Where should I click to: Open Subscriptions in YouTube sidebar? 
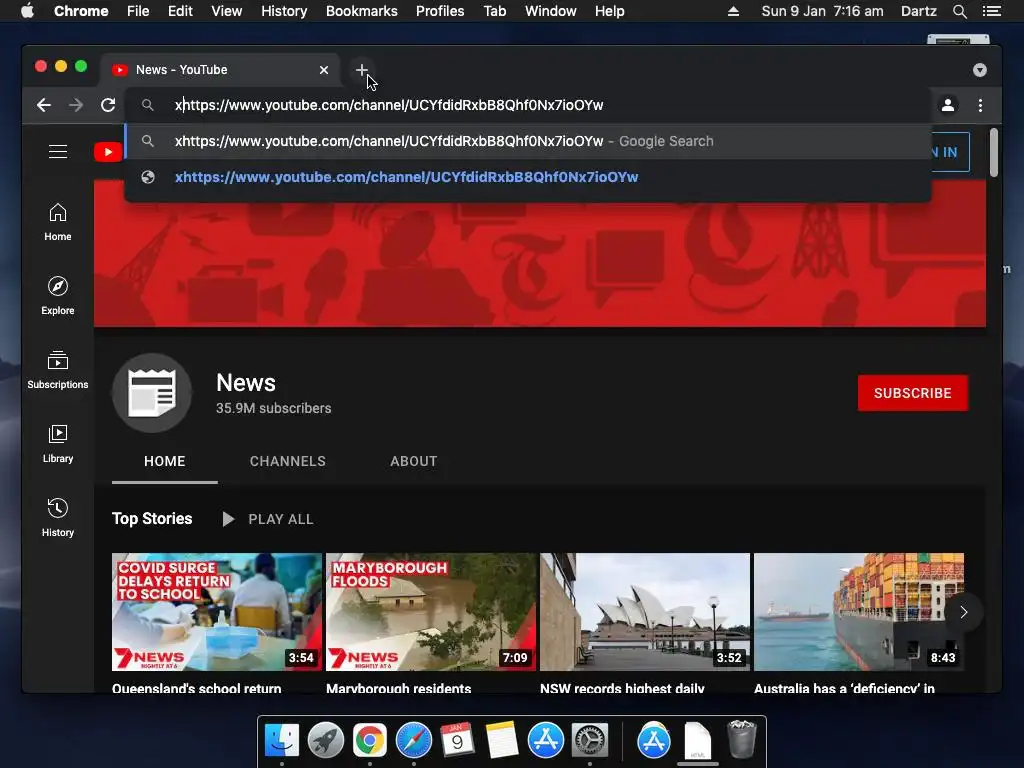tap(57, 370)
